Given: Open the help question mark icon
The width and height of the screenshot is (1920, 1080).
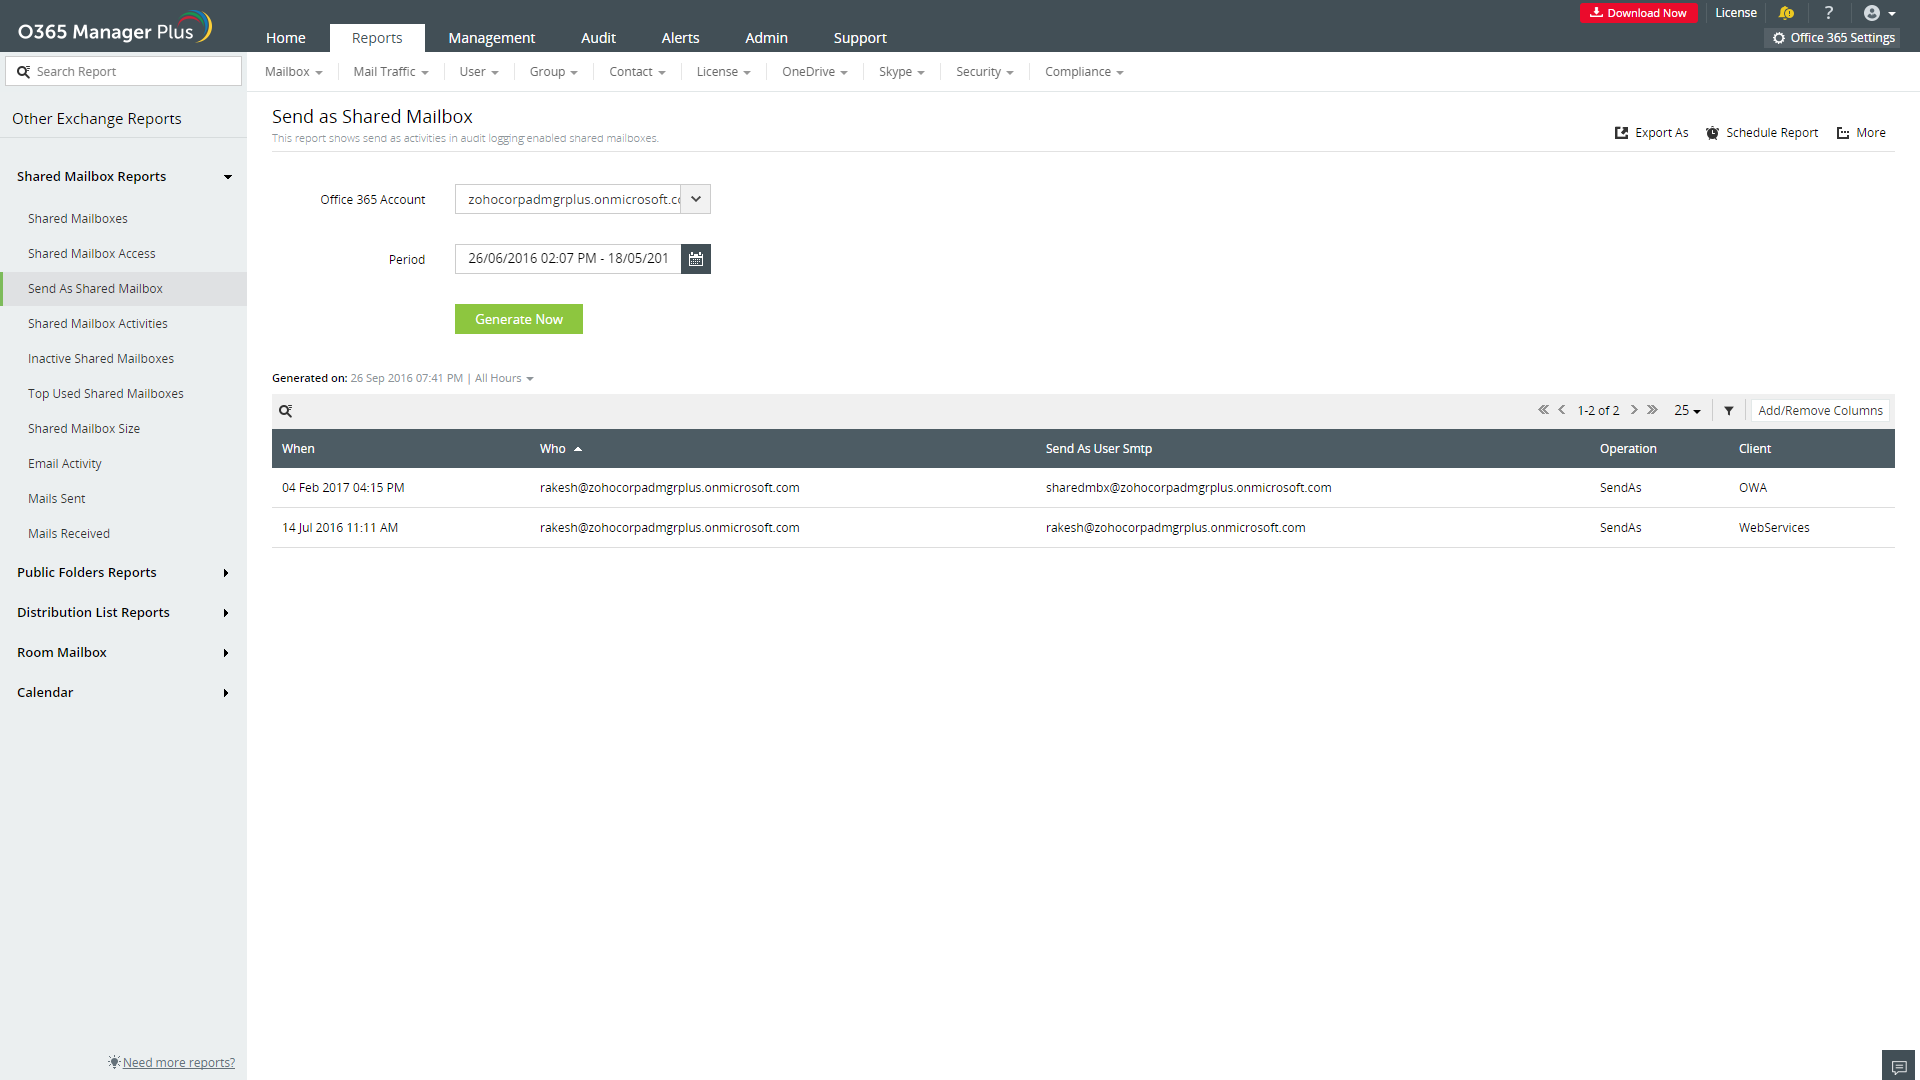Looking at the screenshot, I should (x=1829, y=13).
